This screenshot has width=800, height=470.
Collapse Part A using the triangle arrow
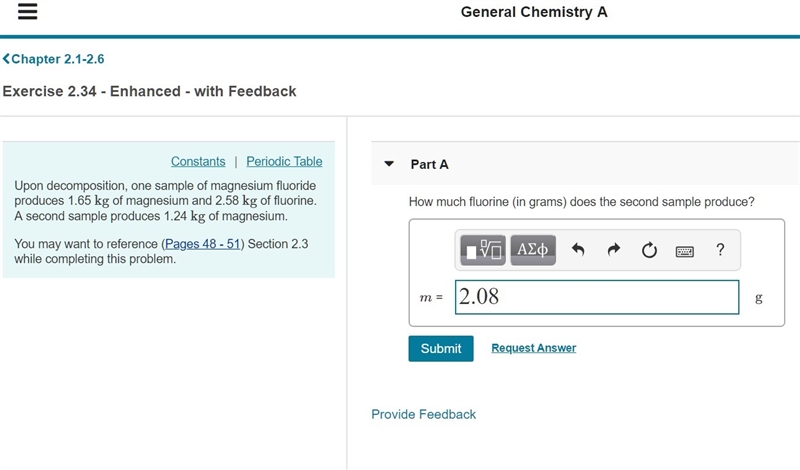pyautogui.click(x=389, y=164)
